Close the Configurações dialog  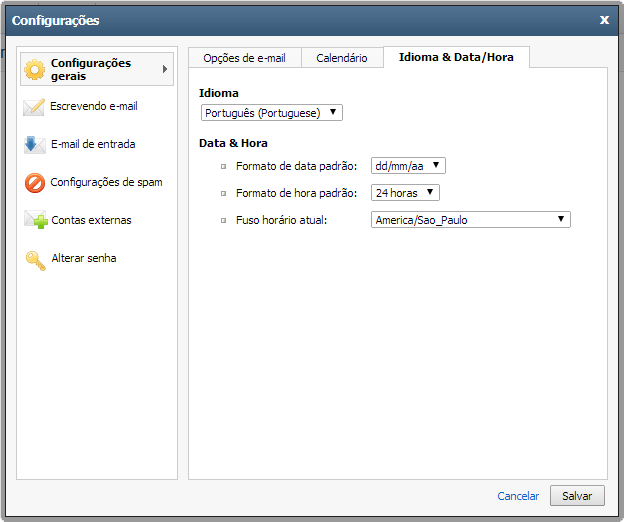[x=604, y=20]
